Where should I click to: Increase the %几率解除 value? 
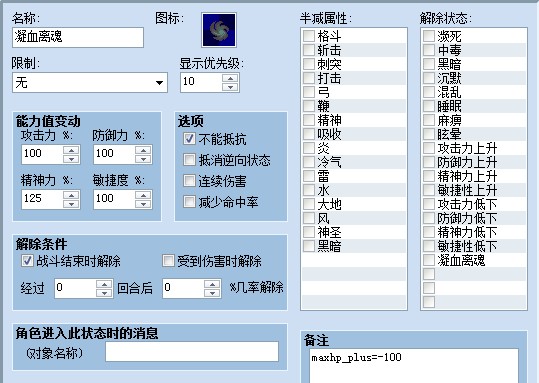click(212, 284)
